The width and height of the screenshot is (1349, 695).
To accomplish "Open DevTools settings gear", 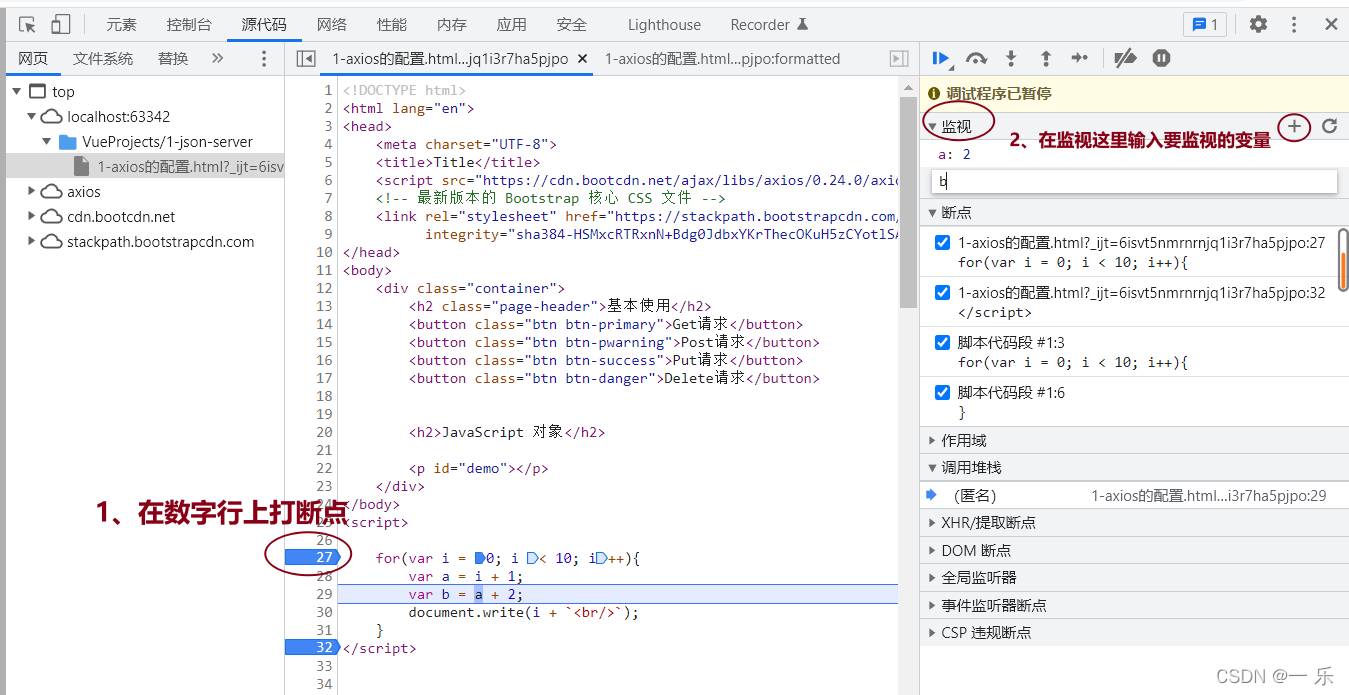I will click(x=1258, y=25).
